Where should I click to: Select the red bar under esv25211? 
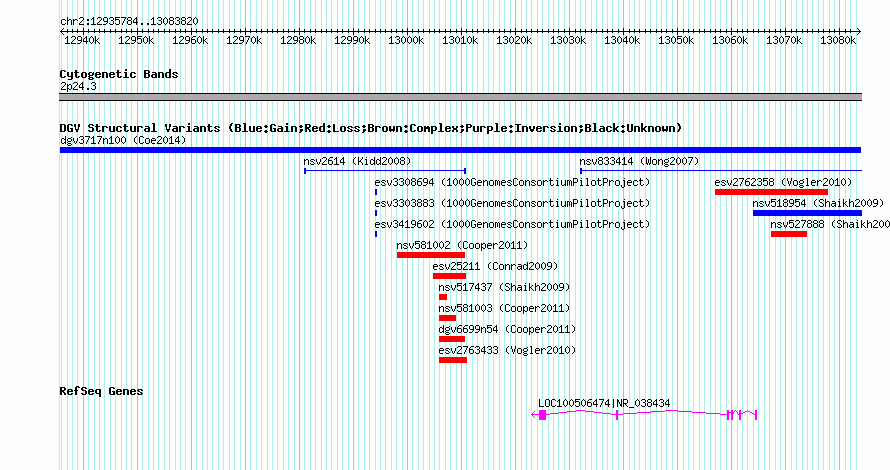tap(450, 276)
